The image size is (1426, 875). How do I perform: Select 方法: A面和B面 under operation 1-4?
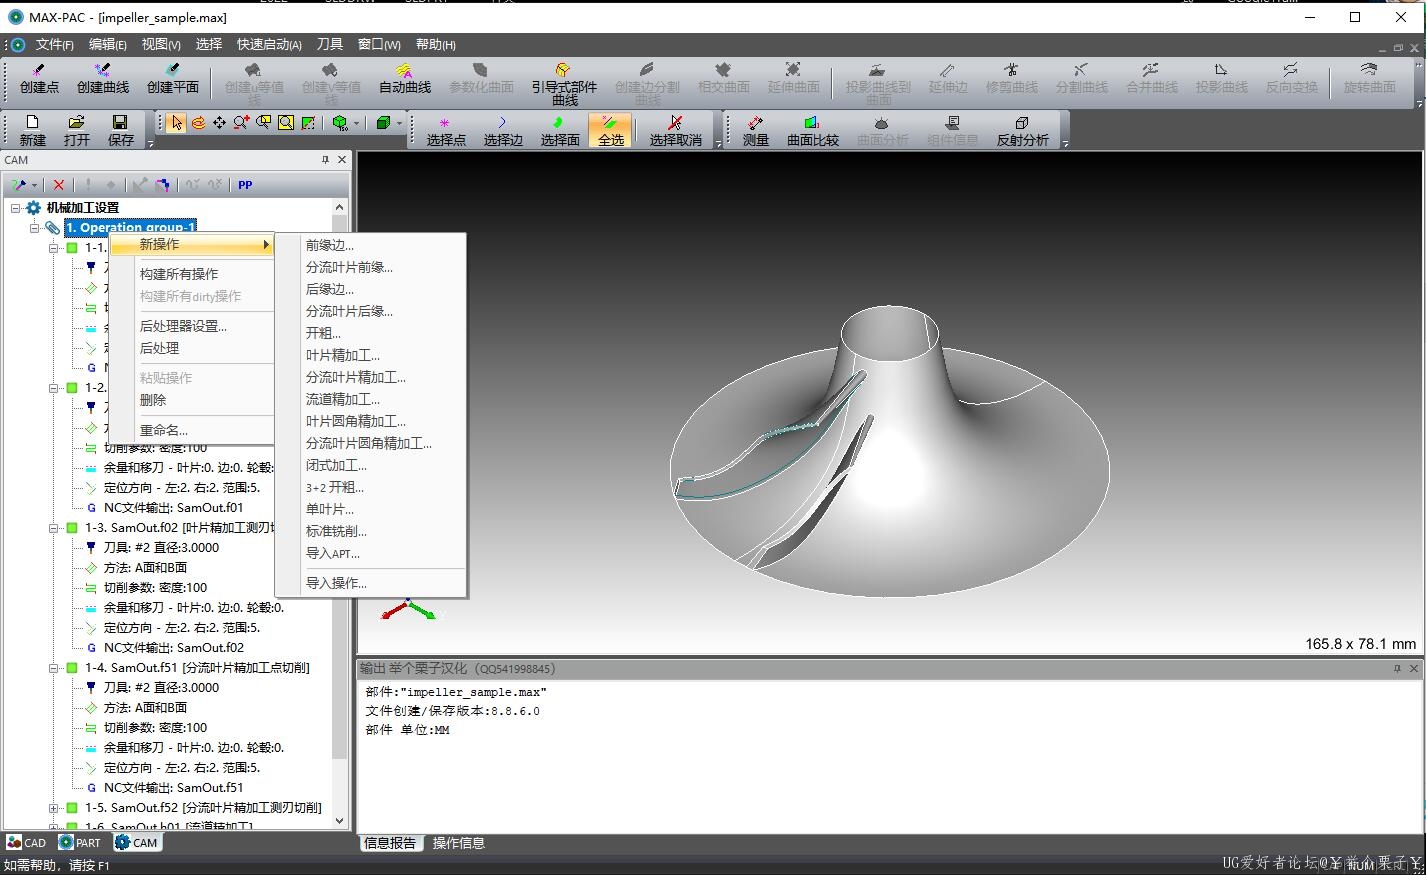coord(145,708)
